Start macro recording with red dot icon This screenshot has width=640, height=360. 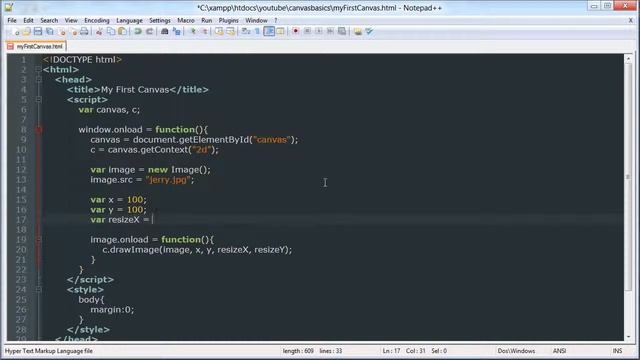click(296, 31)
